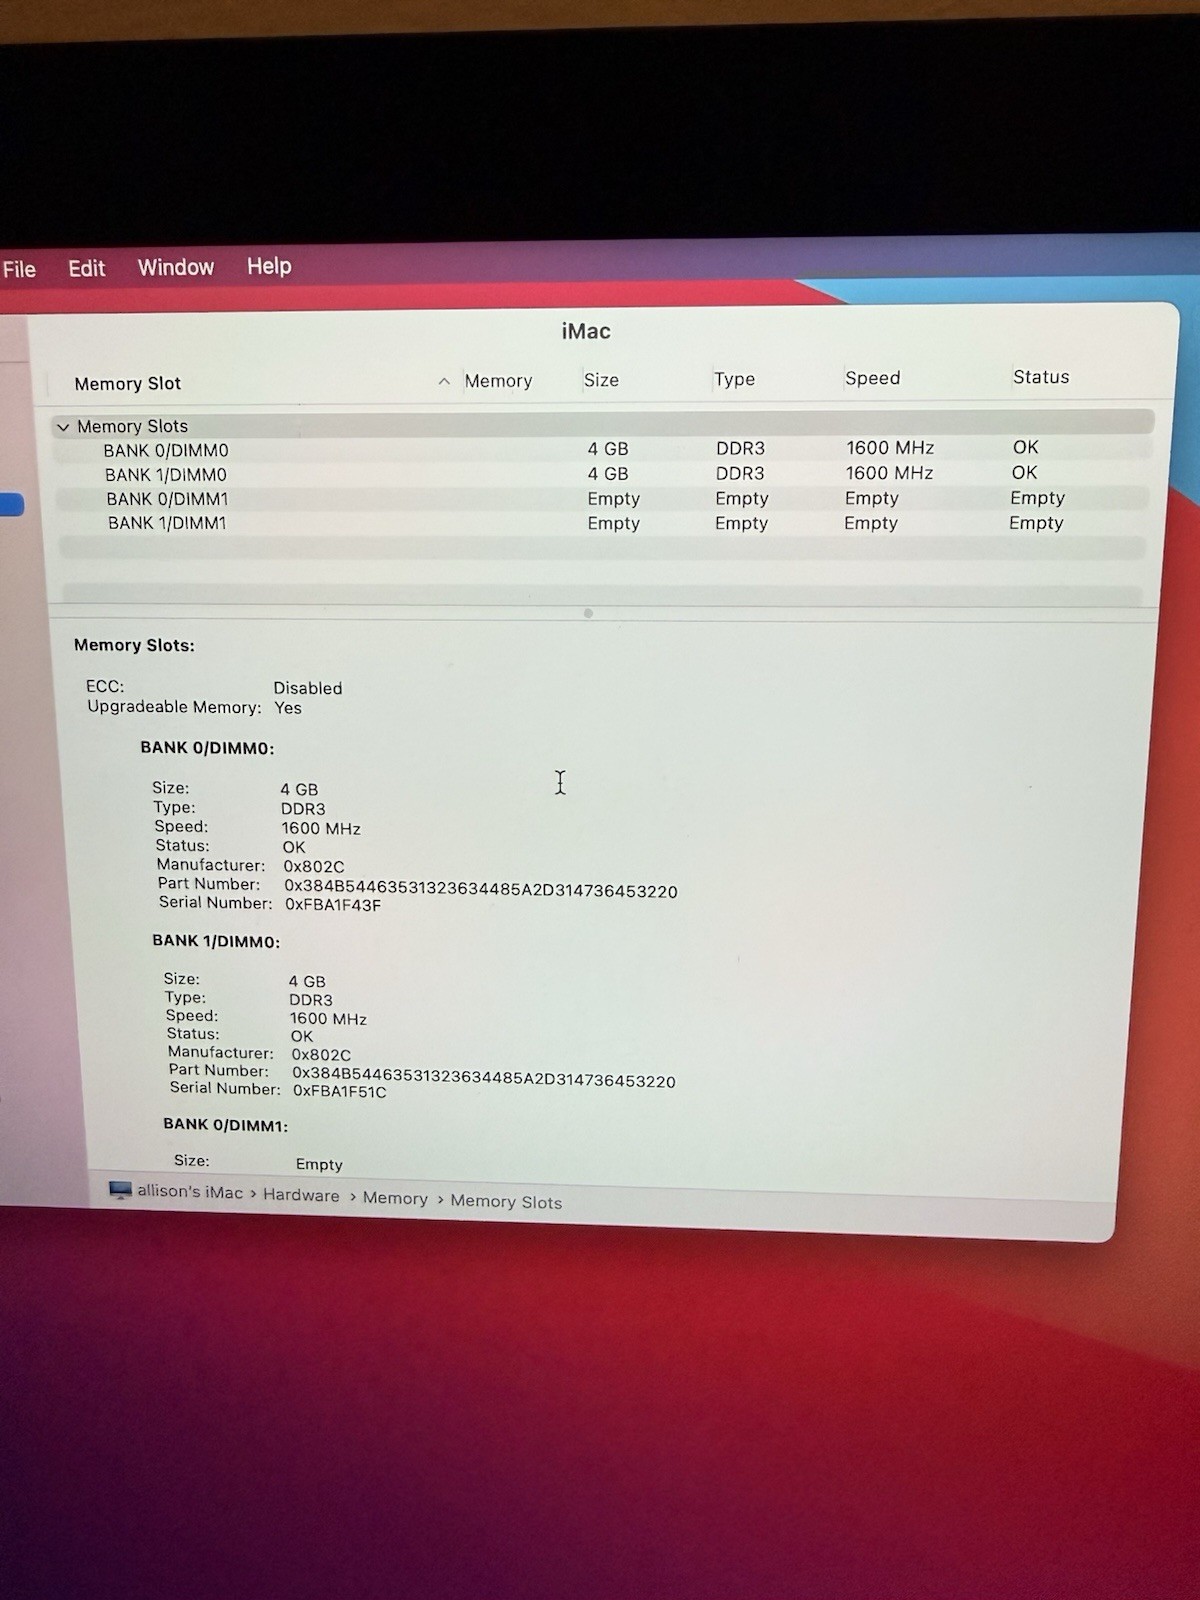Select the Memory Slots parent row
Screen dimensions: 1200x1600
(x=604, y=424)
